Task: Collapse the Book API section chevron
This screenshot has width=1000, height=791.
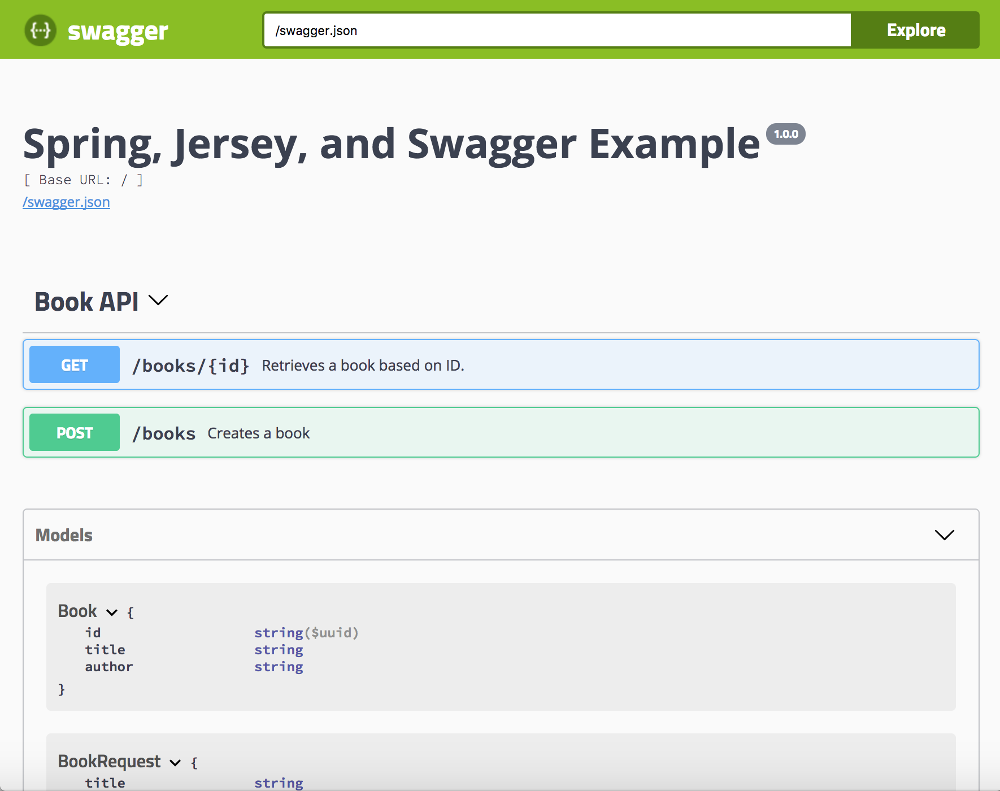Action: tap(158, 300)
